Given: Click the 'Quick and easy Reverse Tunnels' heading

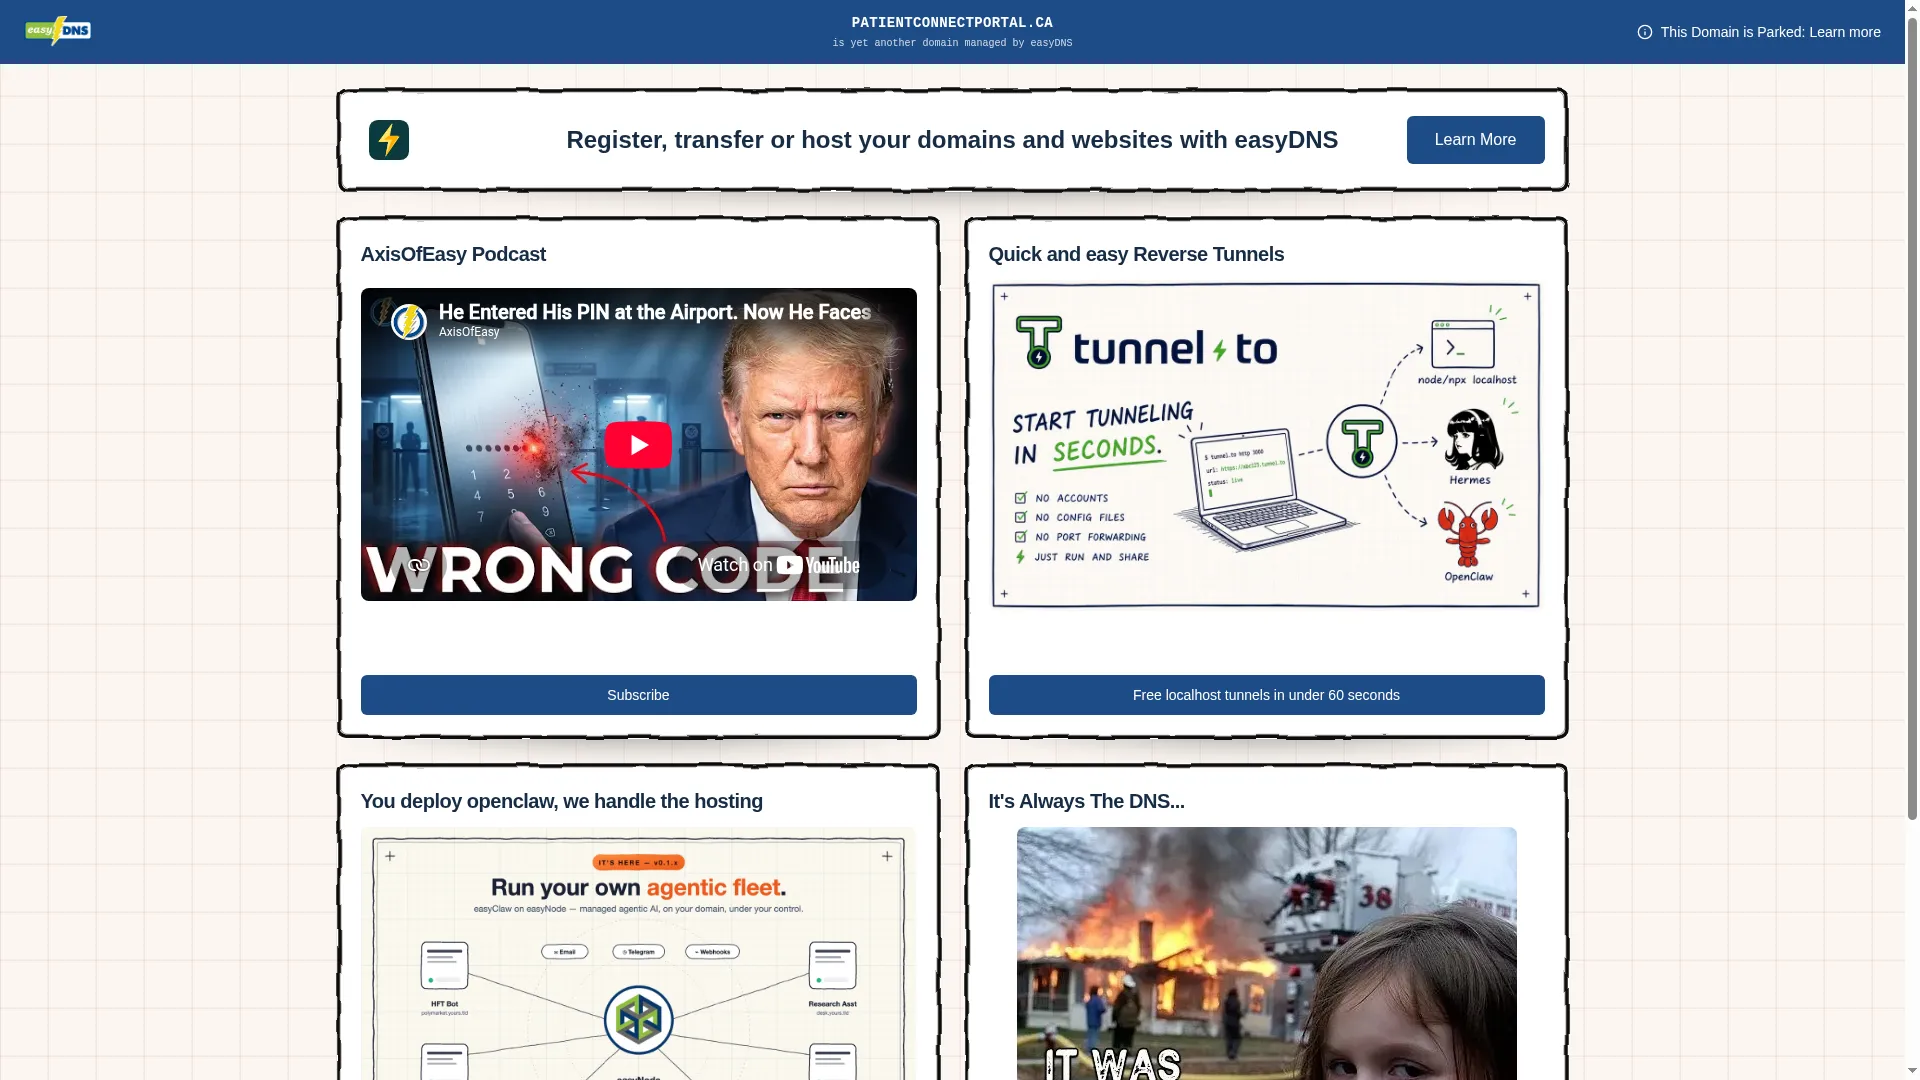Looking at the screenshot, I should tap(1136, 254).
